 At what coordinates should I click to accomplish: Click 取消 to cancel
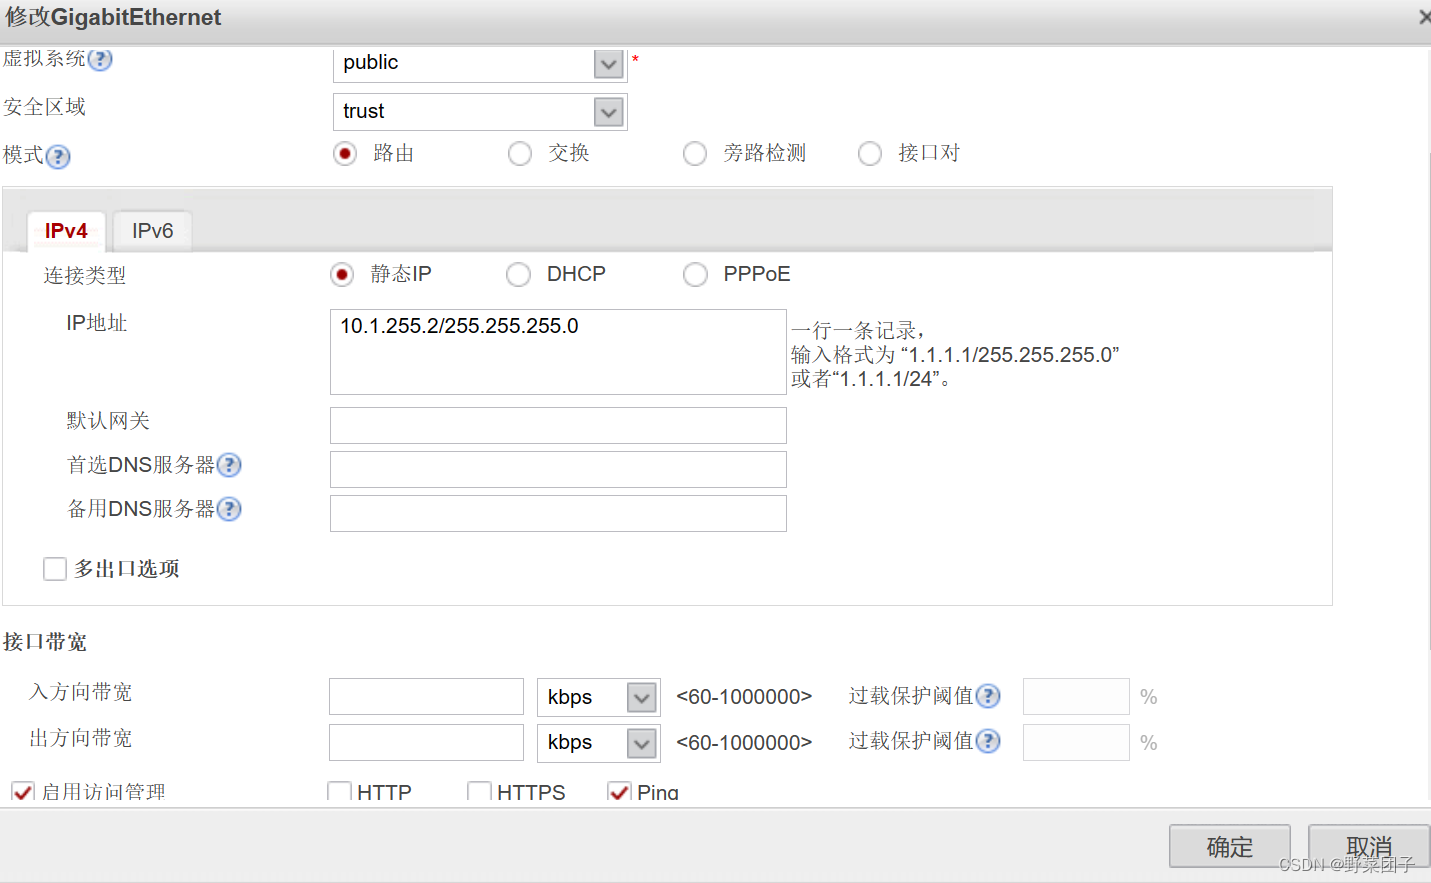pos(1369,847)
